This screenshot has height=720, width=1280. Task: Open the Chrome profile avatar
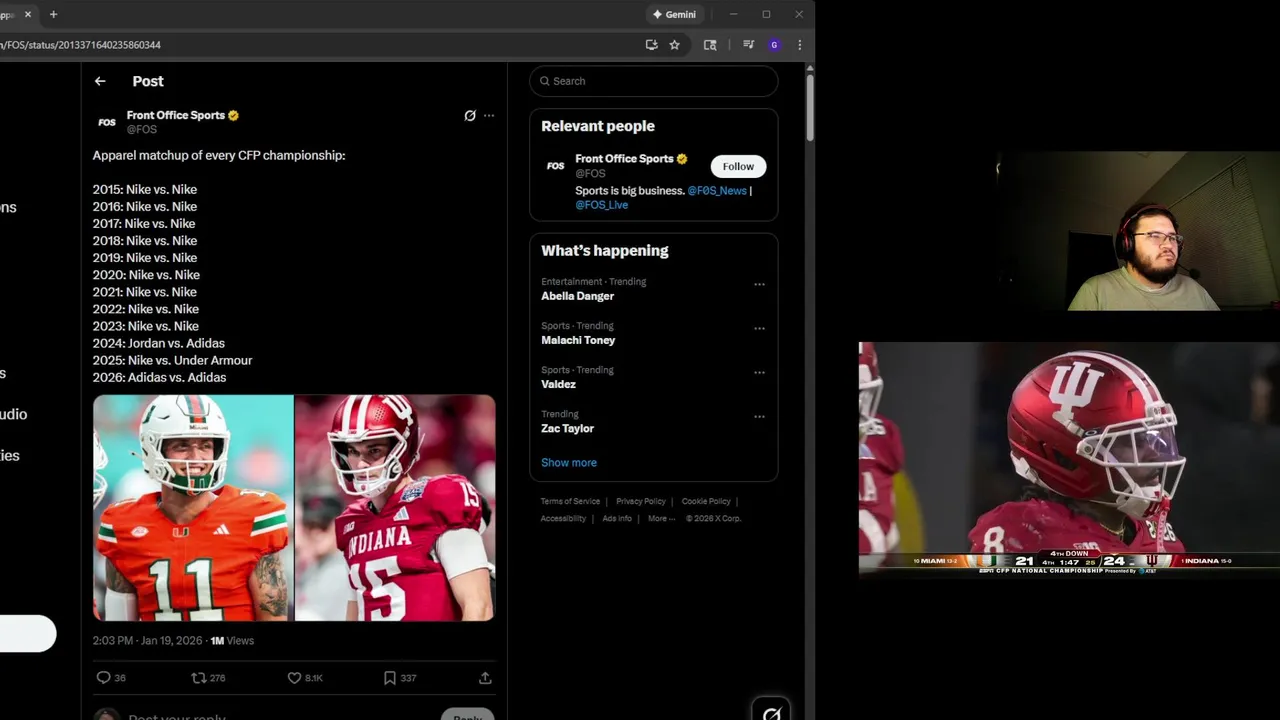click(x=774, y=45)
